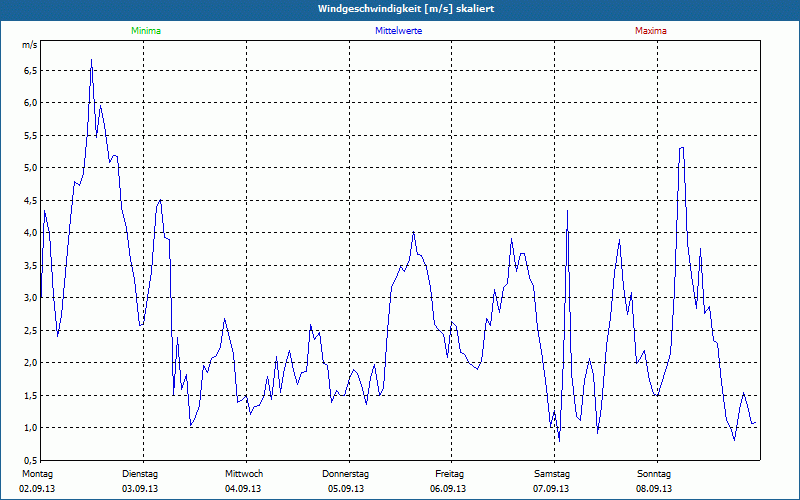This screenshot has width=800, height=500.
Task: Select the Donnerstag day label
Action: tap(345, 474)
